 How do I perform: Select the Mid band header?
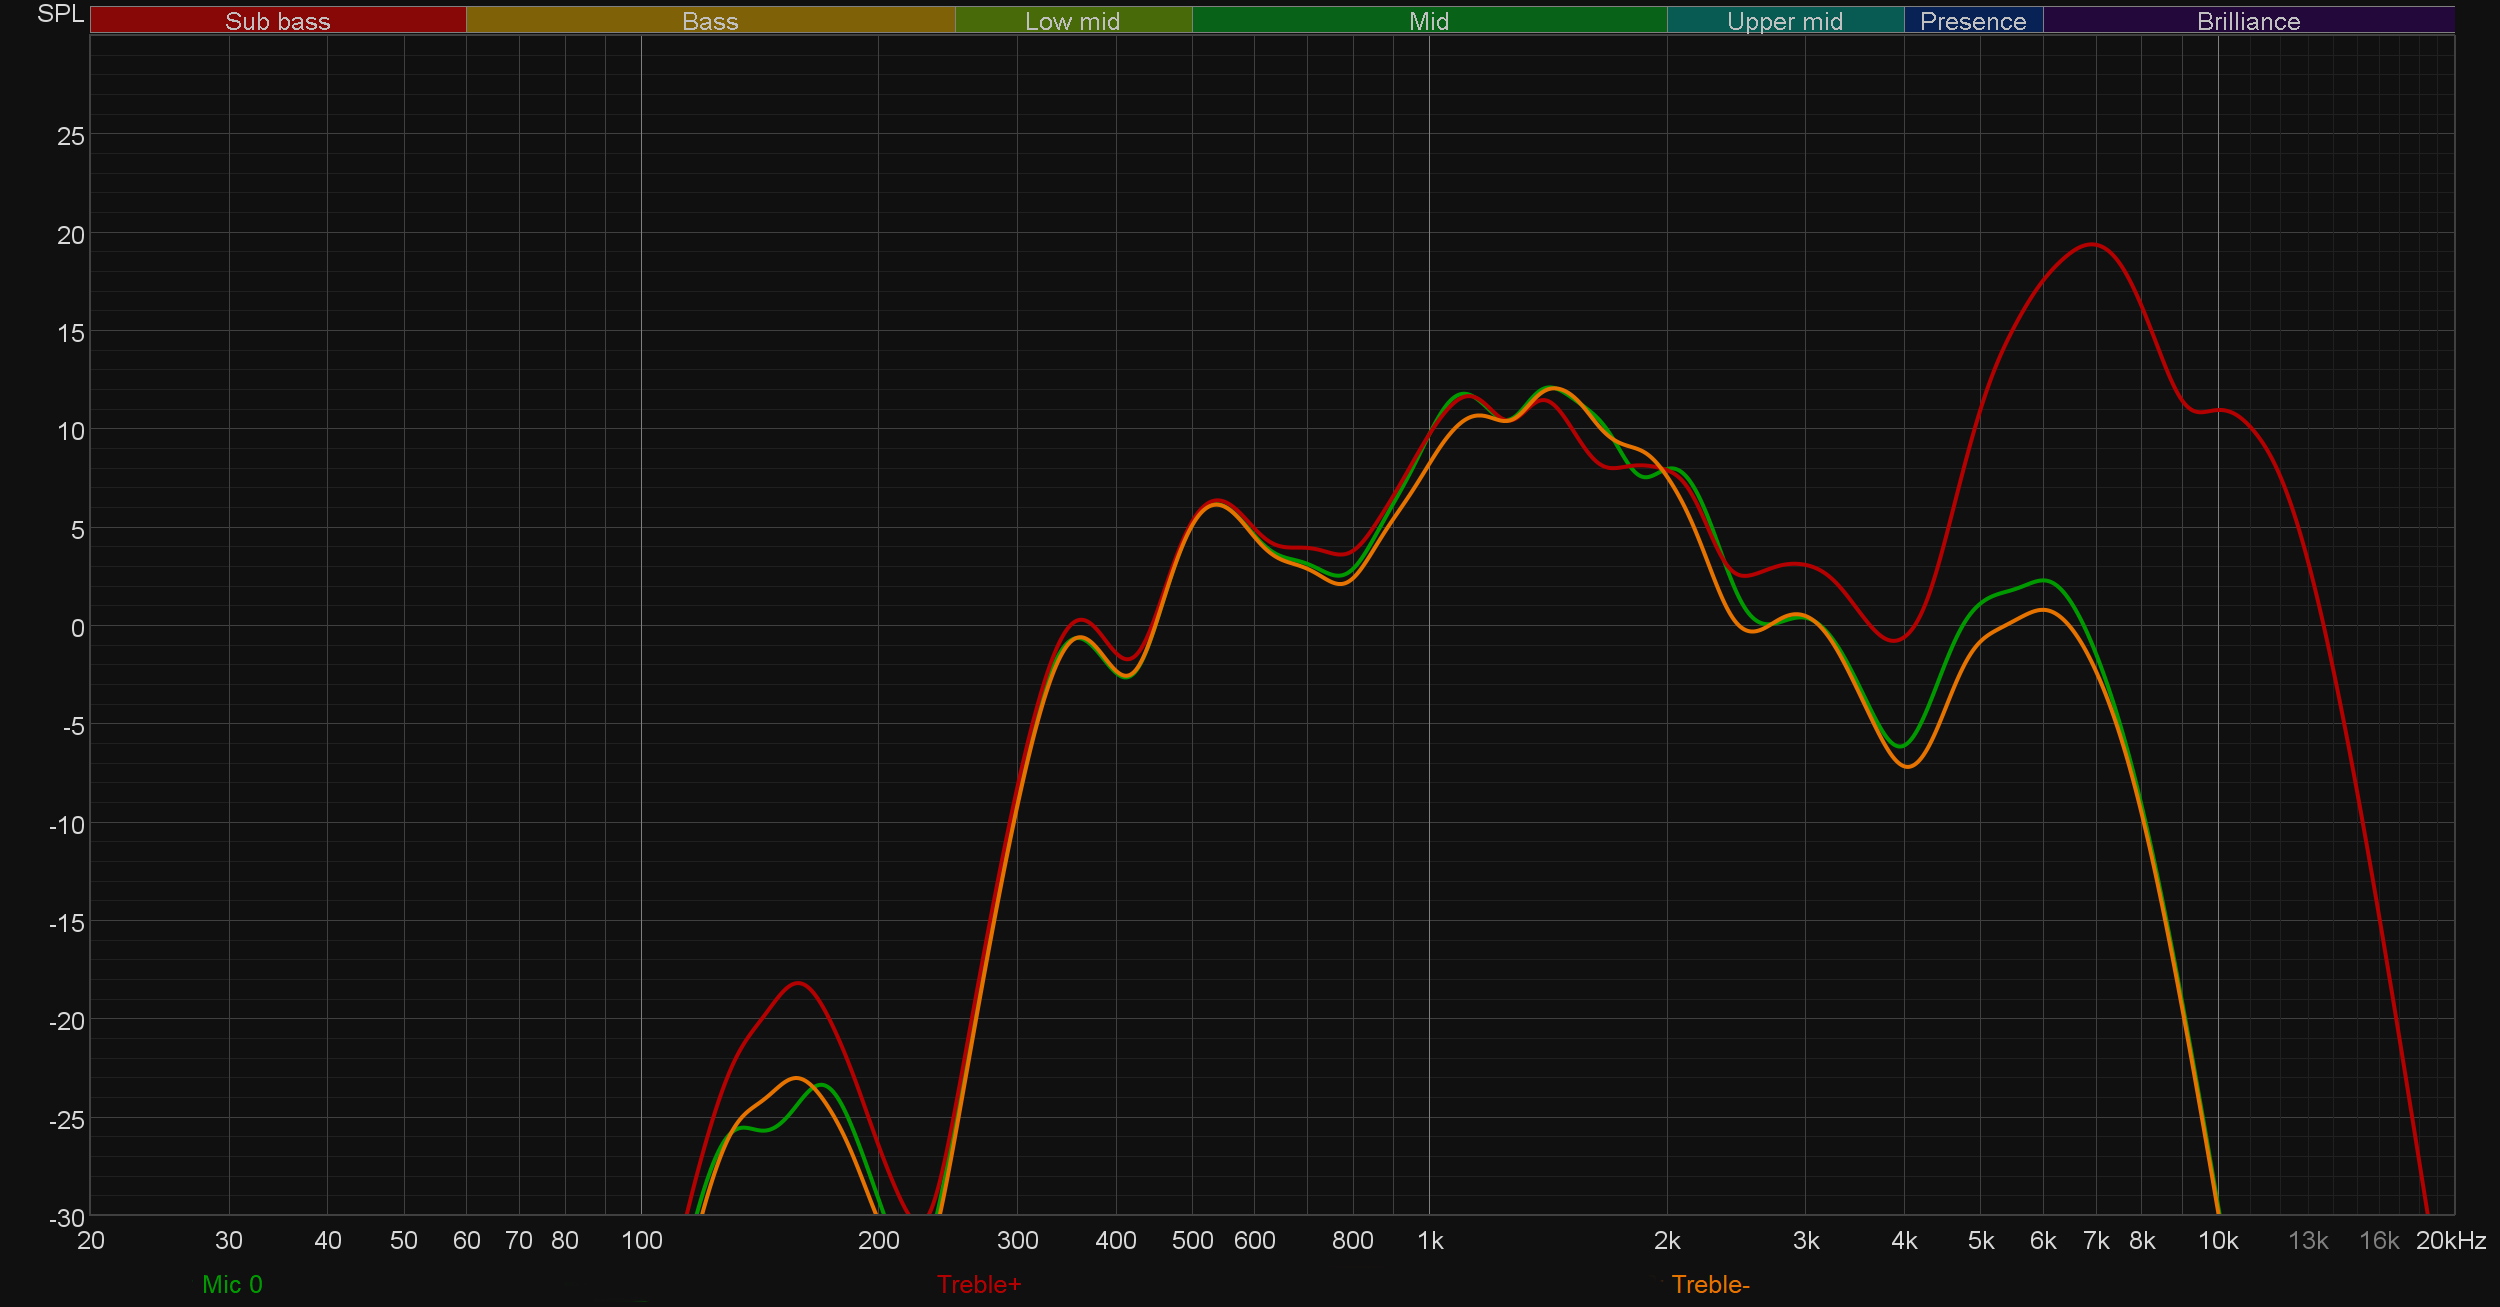coord(1428,21)
